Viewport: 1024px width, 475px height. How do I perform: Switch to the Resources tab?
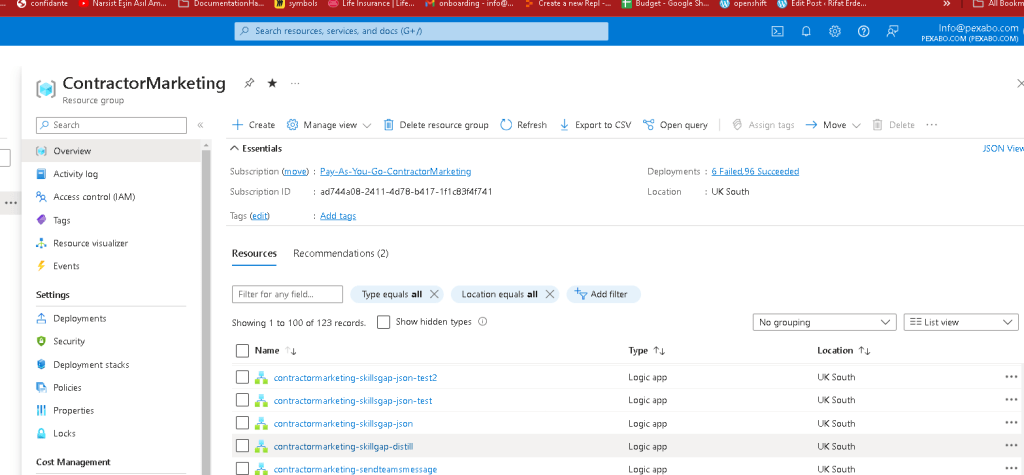[254, 254]
